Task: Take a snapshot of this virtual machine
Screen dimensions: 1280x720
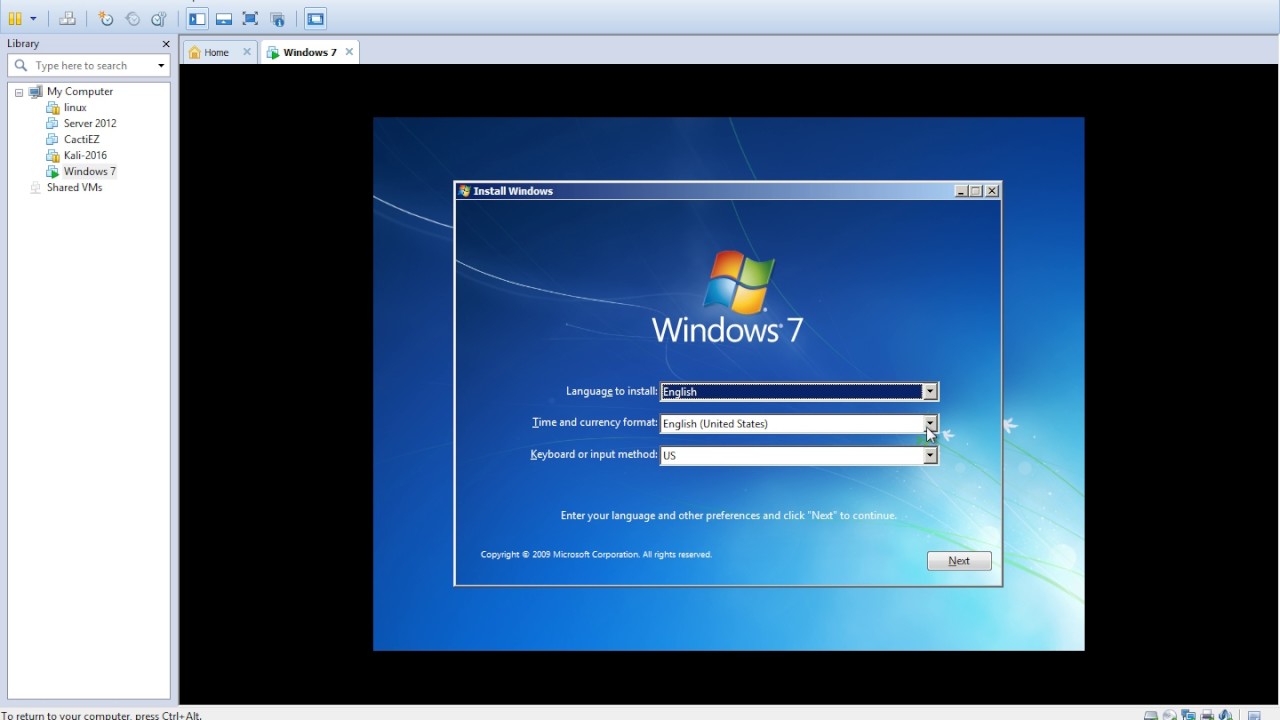Action: pos(105,19)
